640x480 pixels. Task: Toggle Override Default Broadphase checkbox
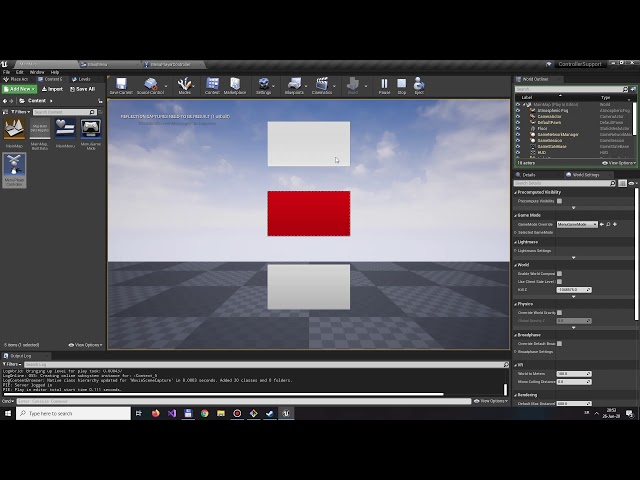[x=560, y=344]
